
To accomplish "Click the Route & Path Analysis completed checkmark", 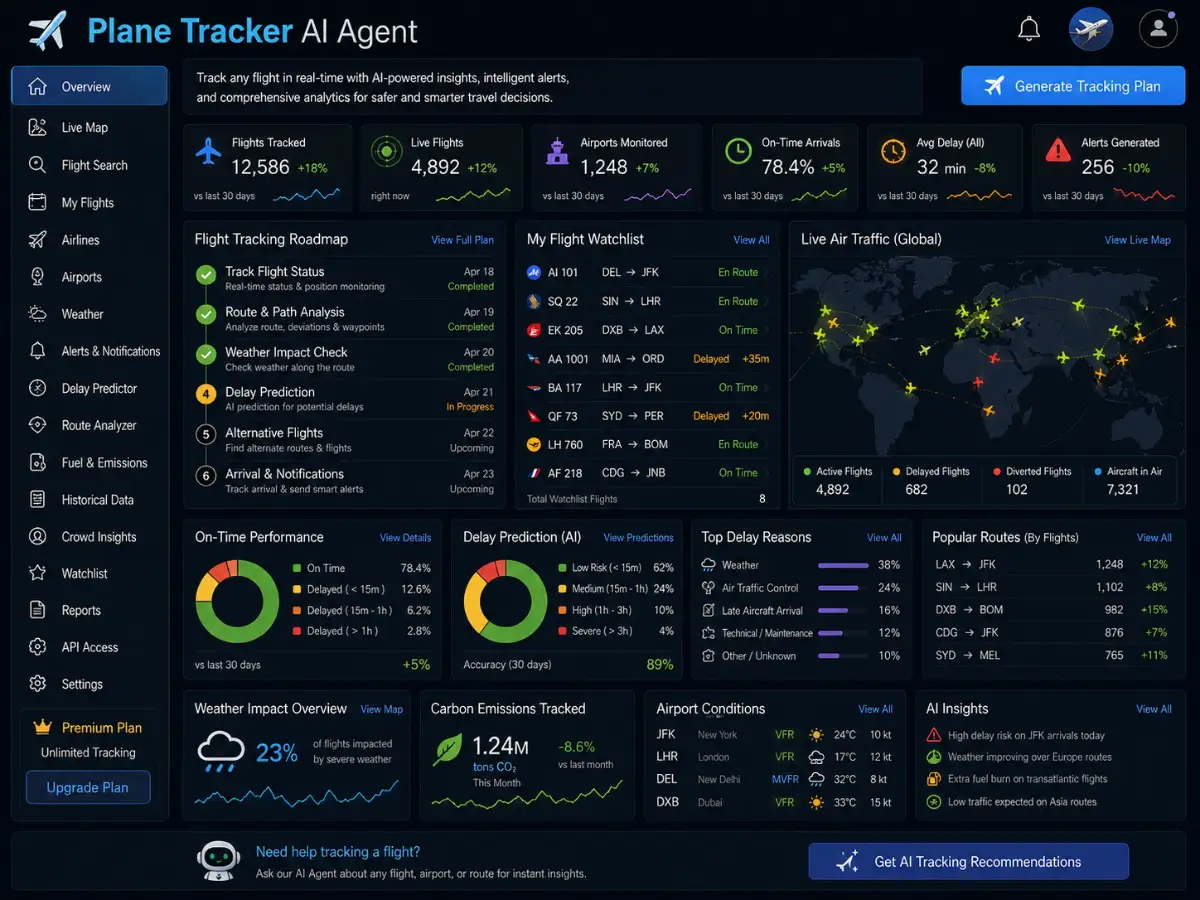I will tap(206, 315).
